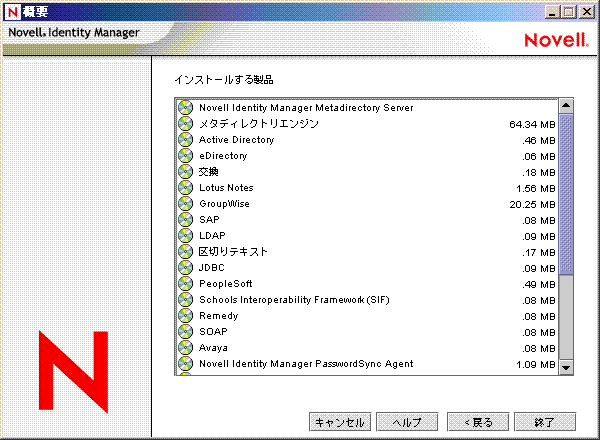
Task: Click the disc icon beside Active Directory
Action: 186,140
